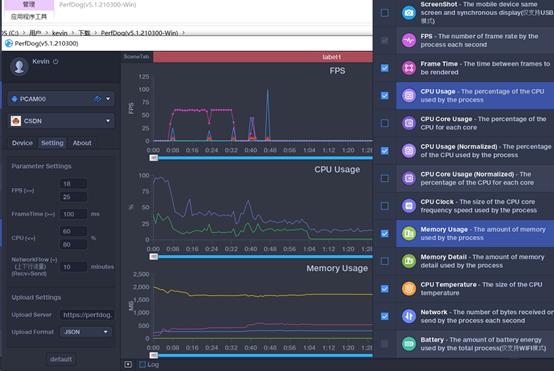Click the Upload Settings heading

[36, 298]
